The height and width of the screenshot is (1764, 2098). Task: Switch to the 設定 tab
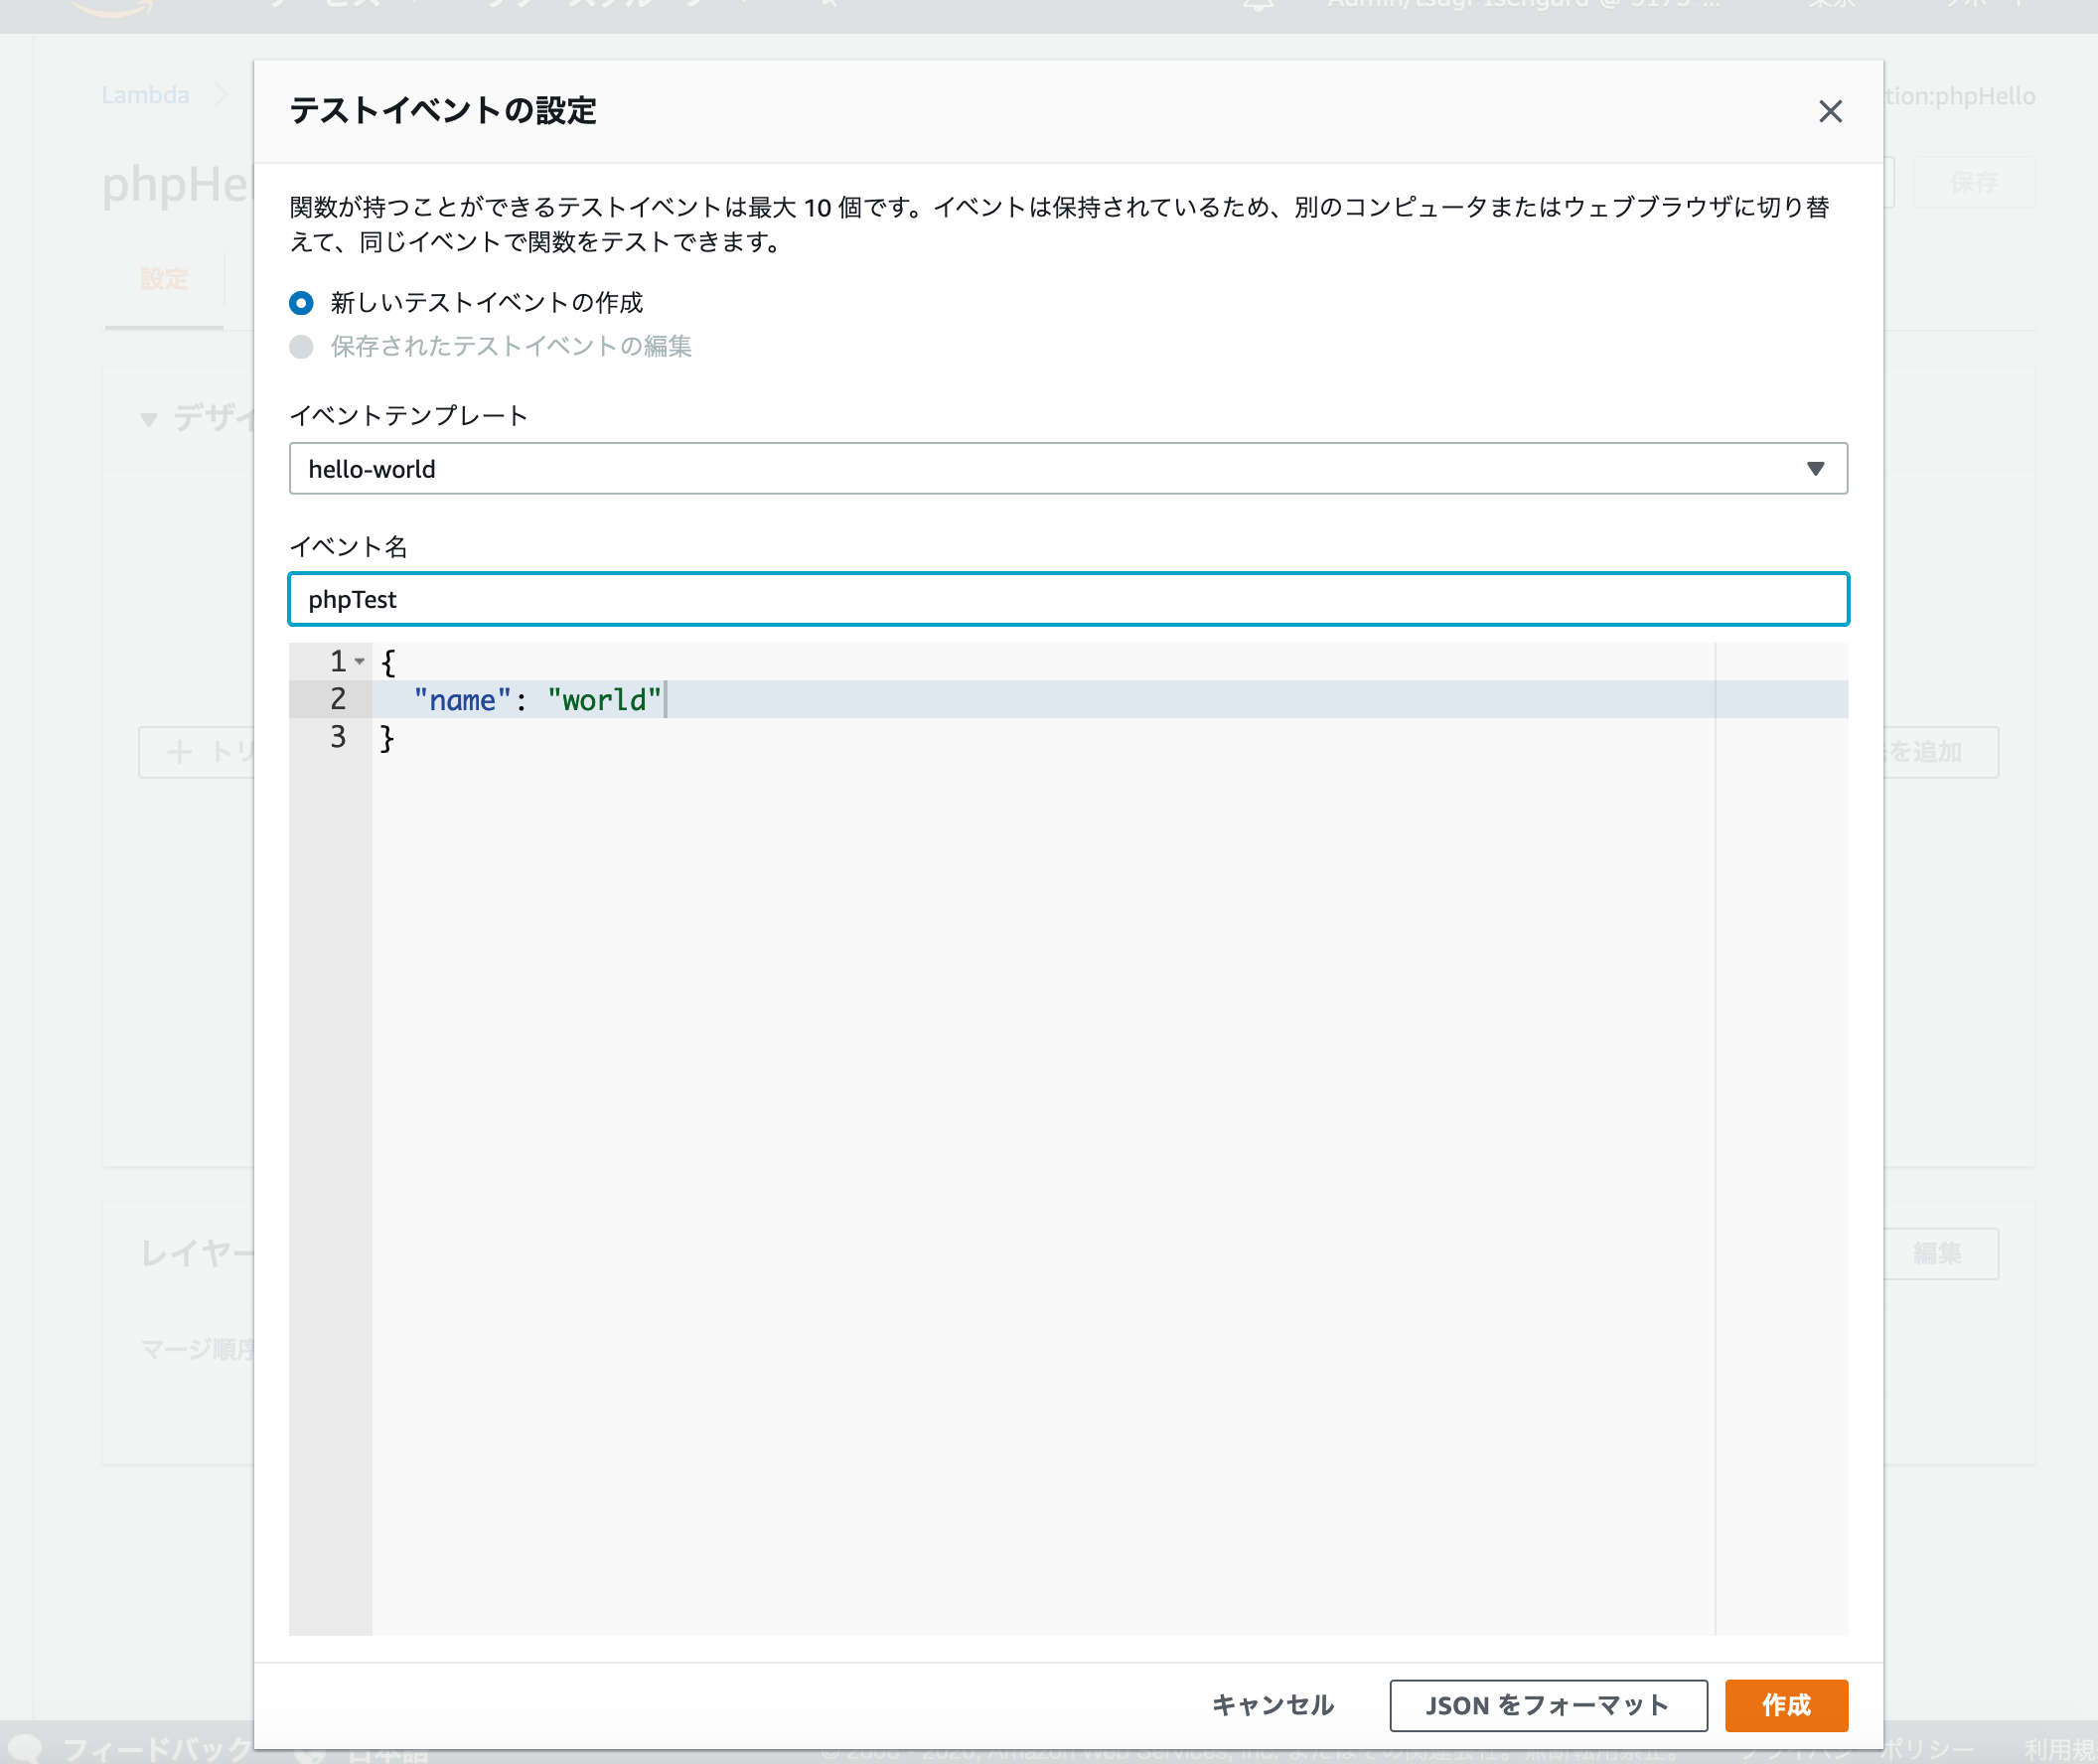click(164, 280)
